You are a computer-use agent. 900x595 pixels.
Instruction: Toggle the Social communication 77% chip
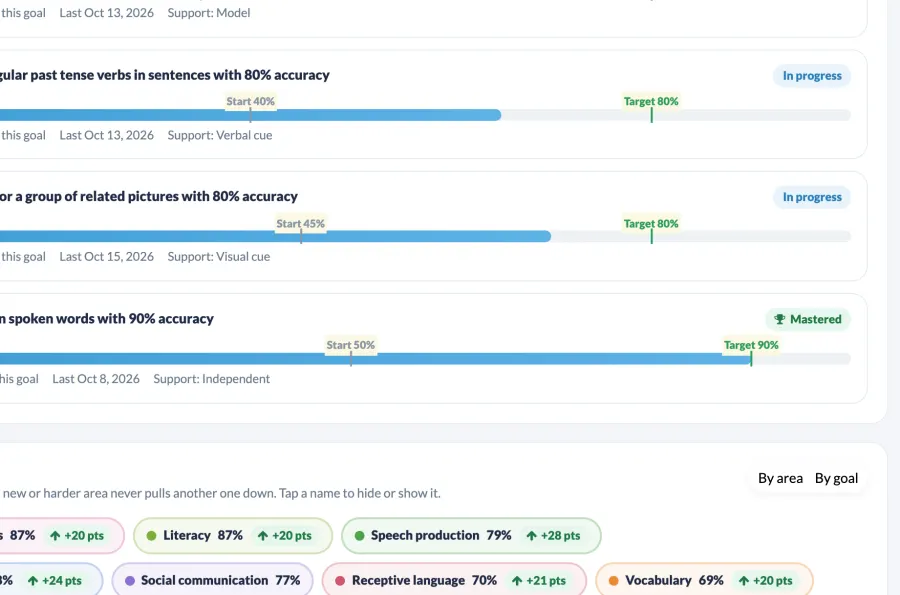(x=212, y=580)
